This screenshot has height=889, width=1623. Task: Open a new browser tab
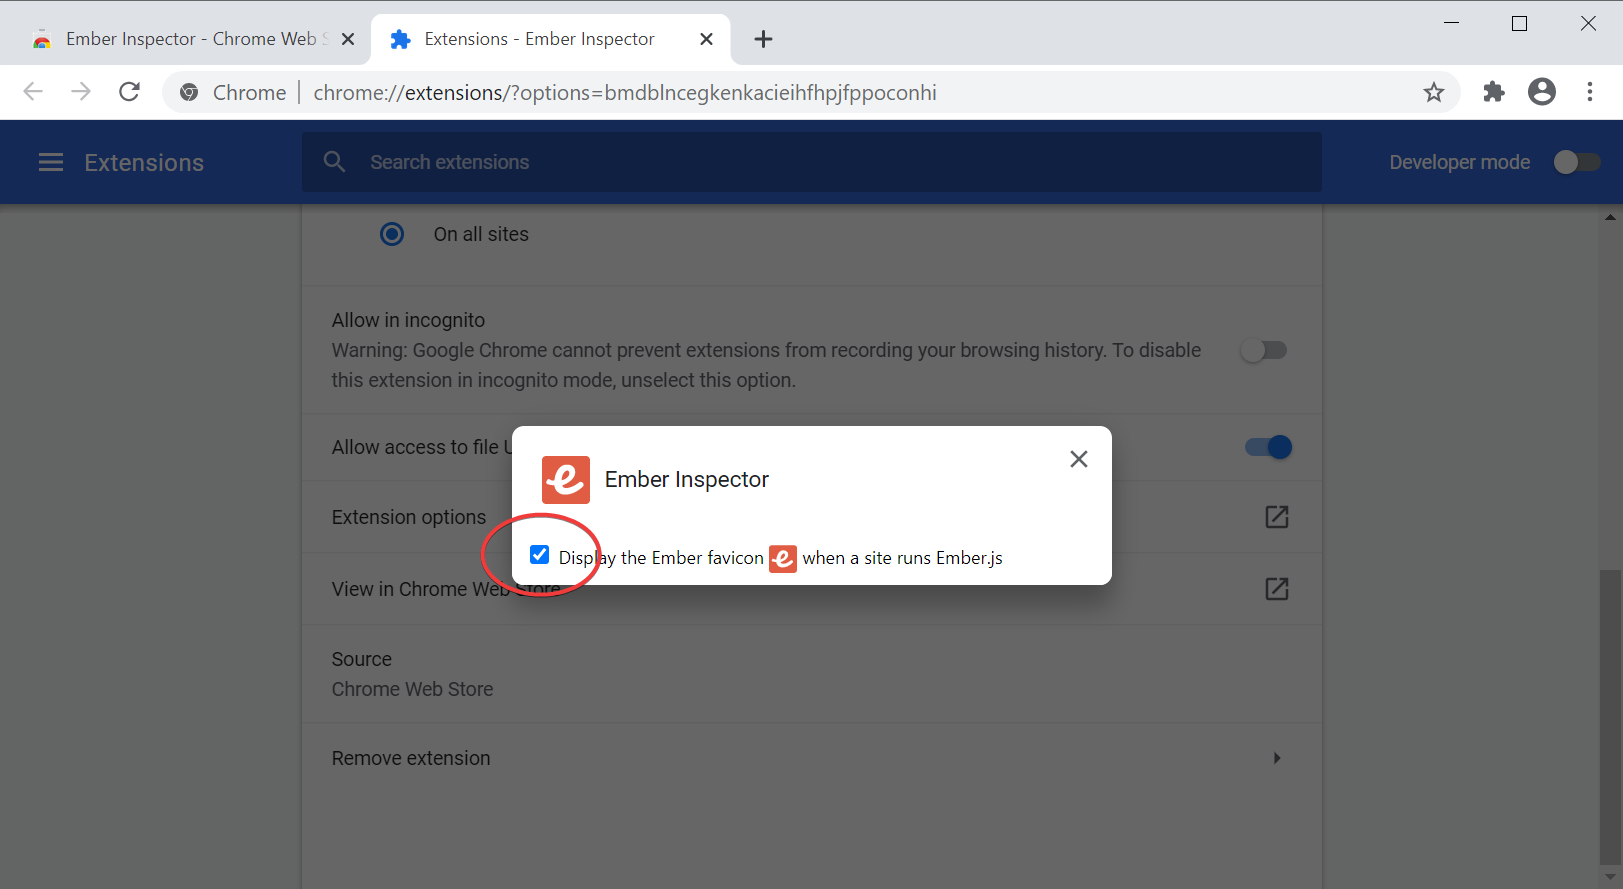(763, 39)
